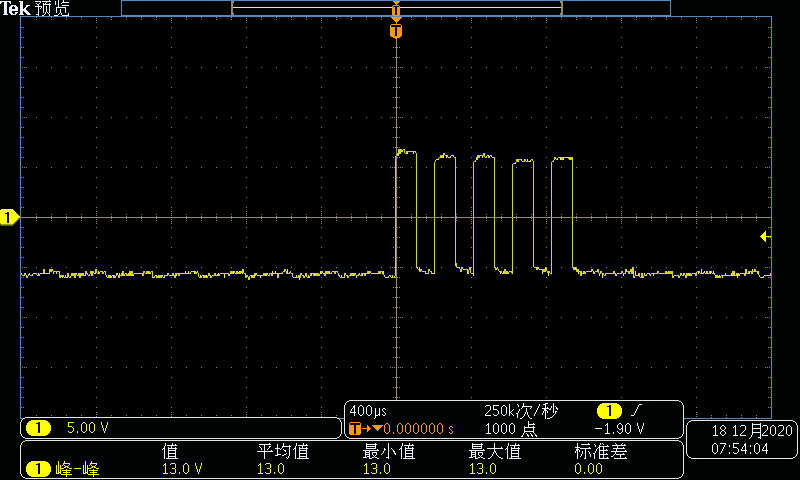Click the 5.00 V vertical scale readout
800x480 pixels.
point(88,427)
